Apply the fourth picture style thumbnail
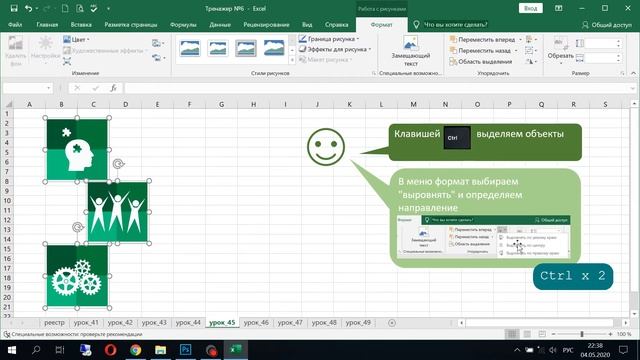 pos(273,49)
